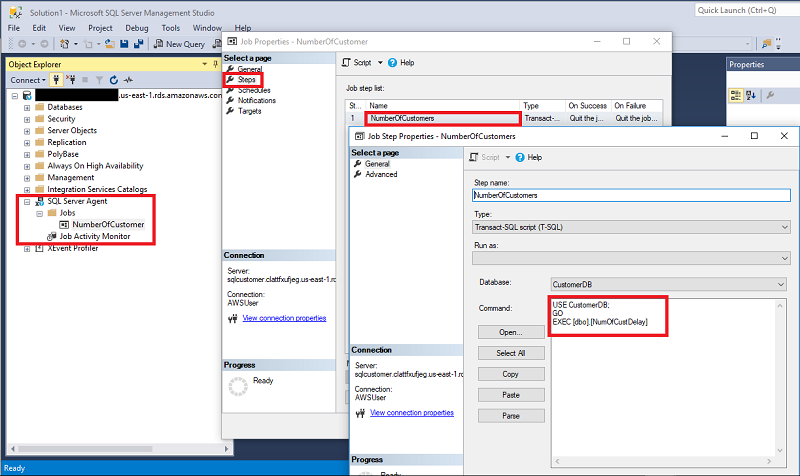This screenshot has height=476, width=800.
Task: Expand the Replication node
Action: pos(27,143)
